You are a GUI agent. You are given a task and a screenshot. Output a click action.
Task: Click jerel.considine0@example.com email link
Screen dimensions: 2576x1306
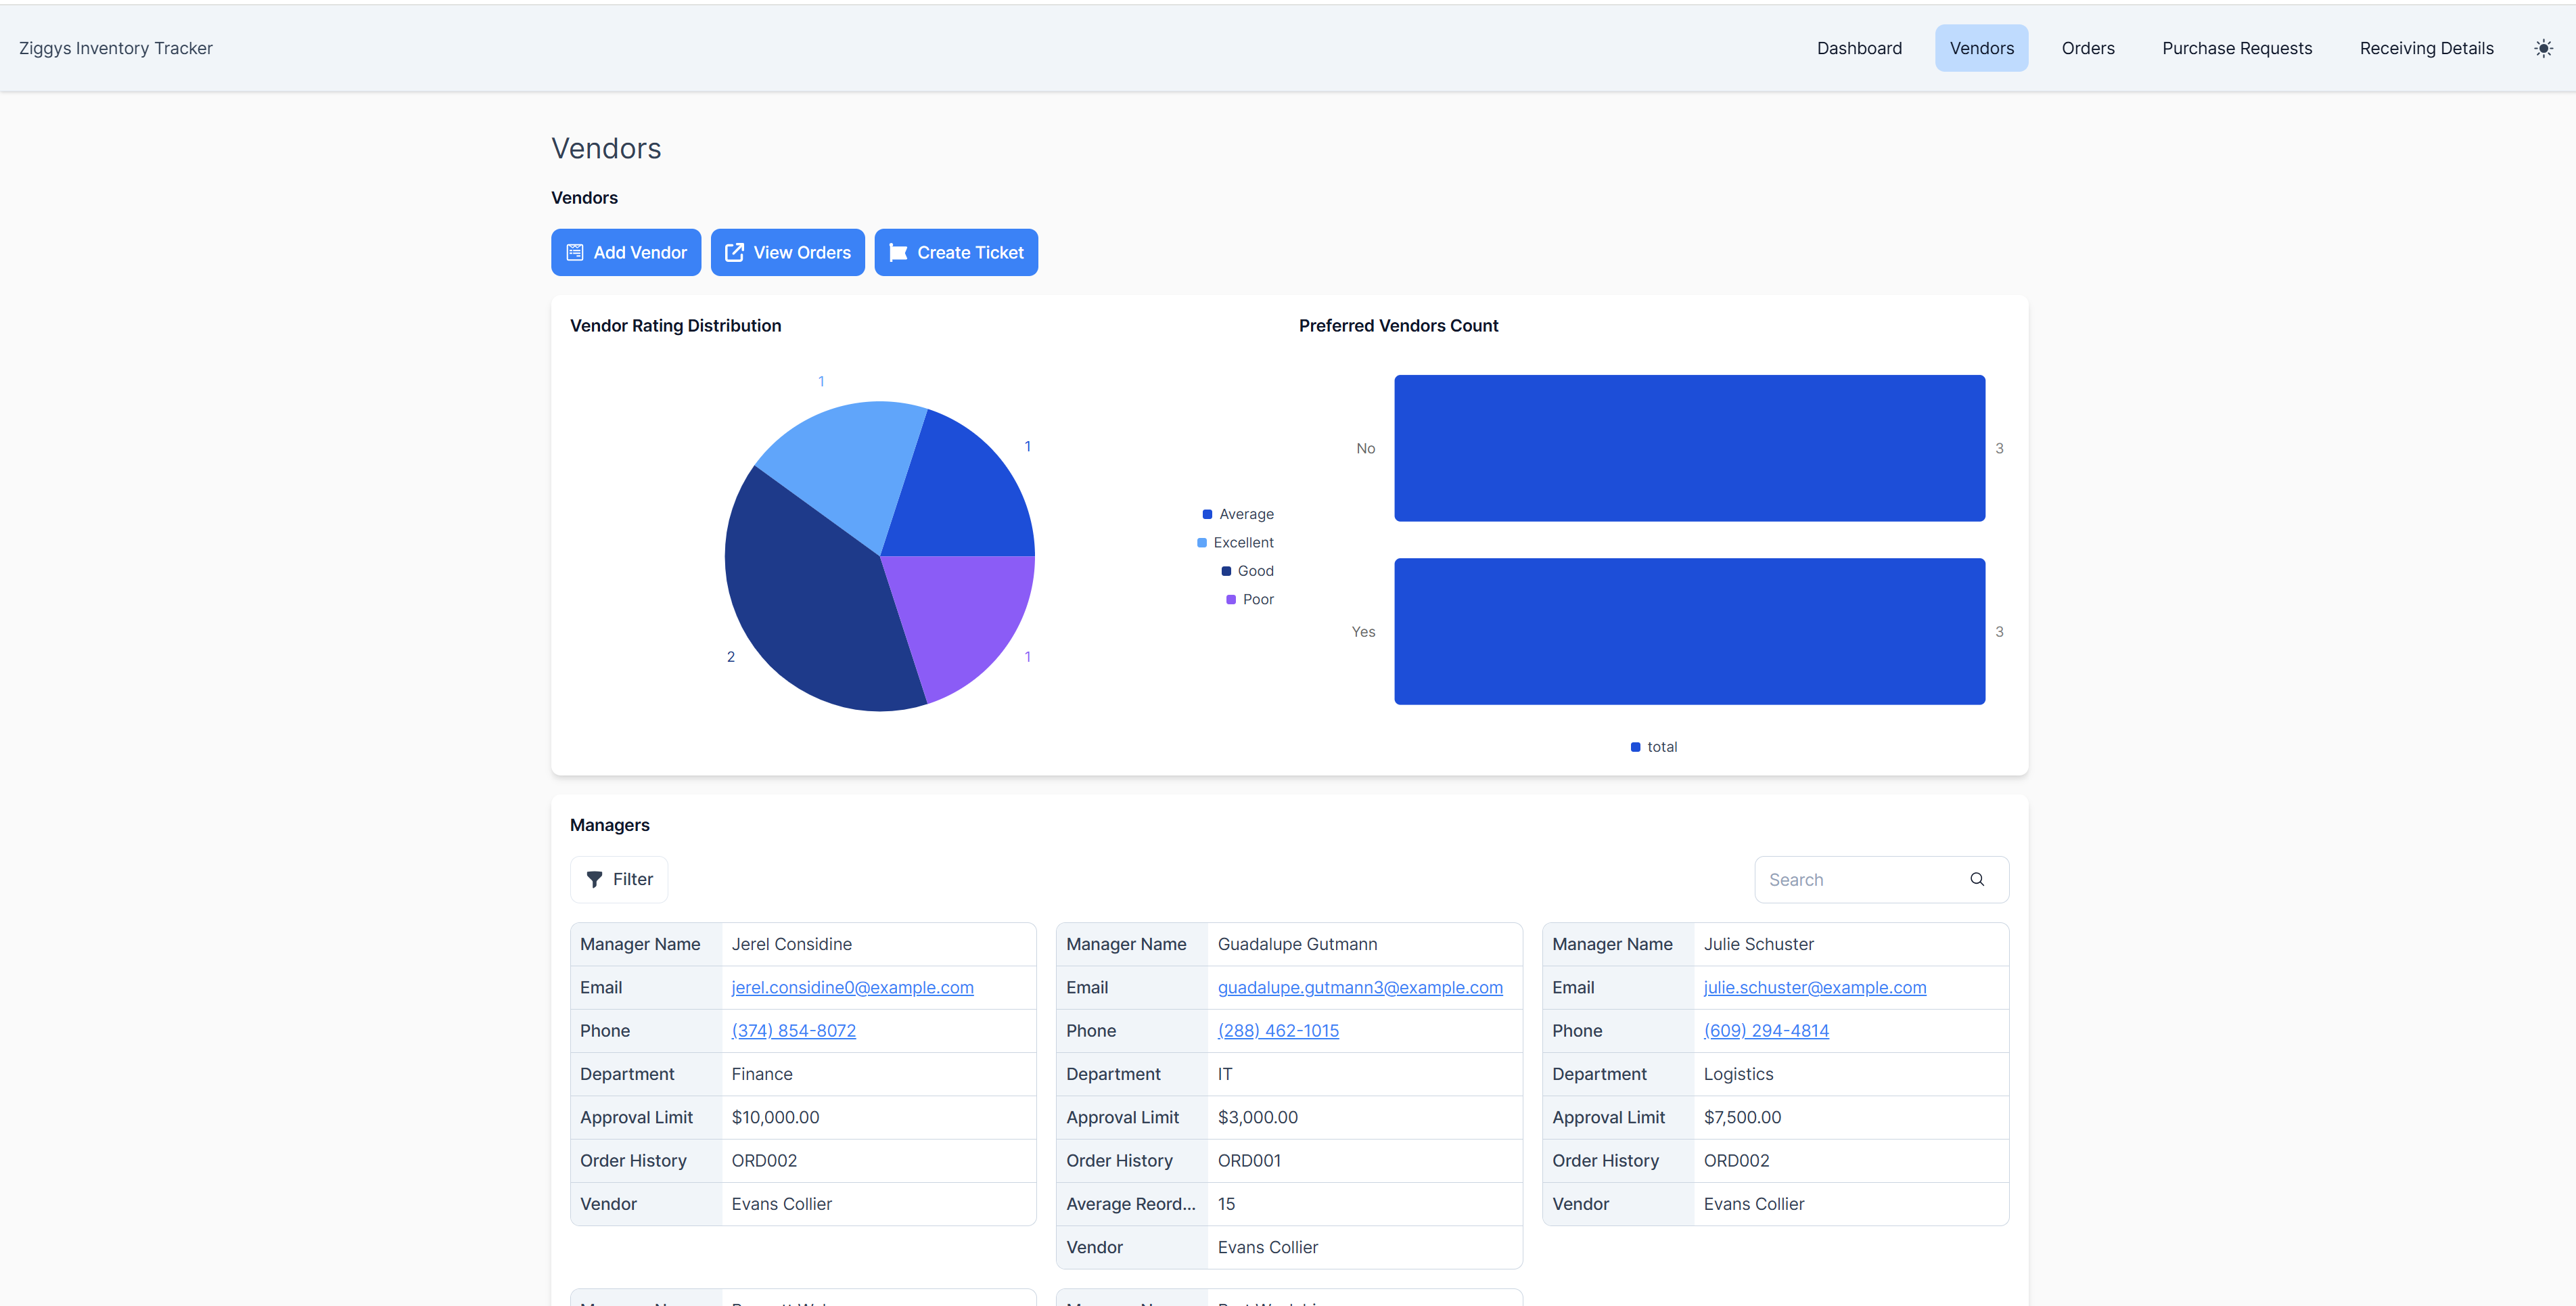(852, 986)
